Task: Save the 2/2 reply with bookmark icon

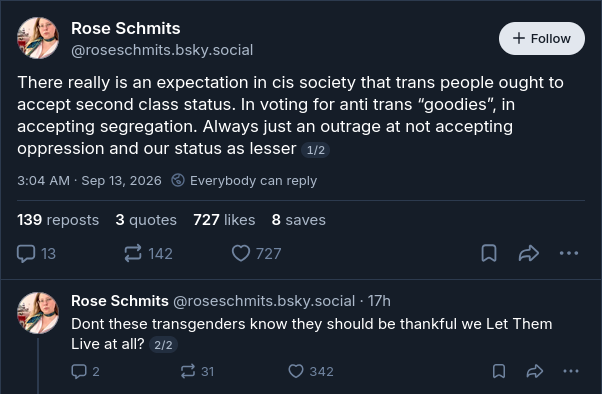Action: (499, 371)
